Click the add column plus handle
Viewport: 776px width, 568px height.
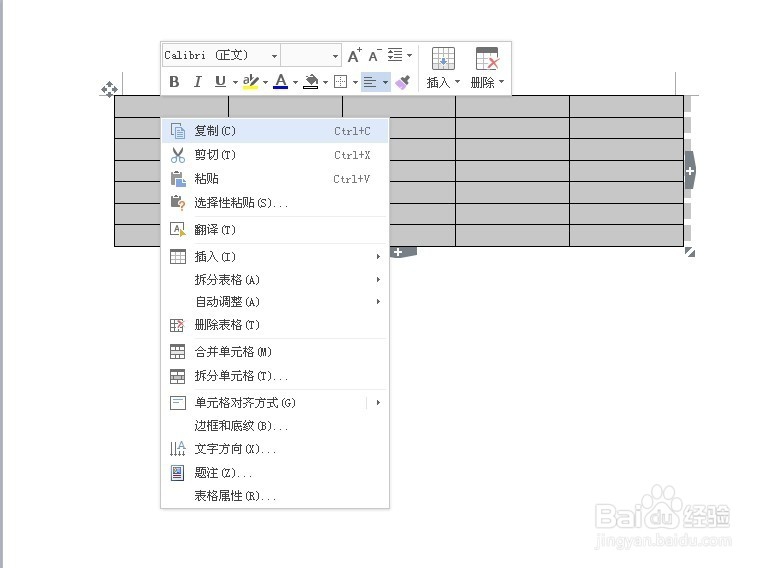coord(690,171)
